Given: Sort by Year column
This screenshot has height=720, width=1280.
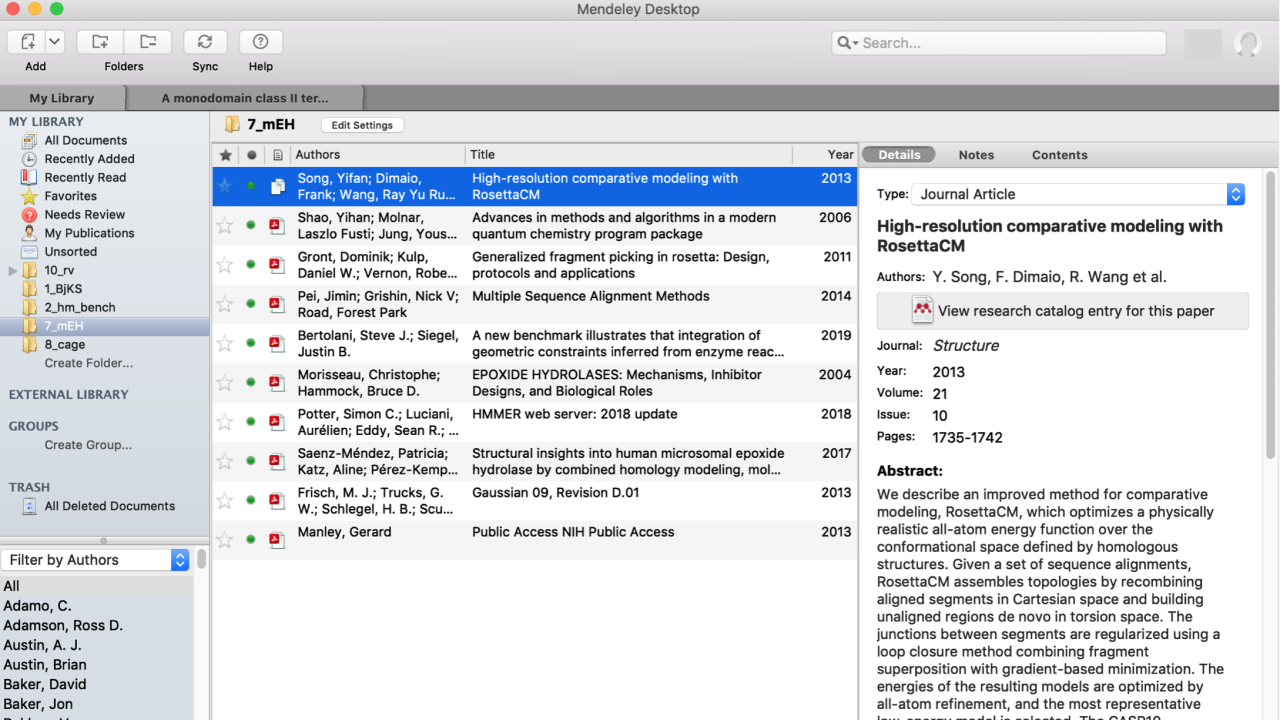Looking at the screenshot, I should coord(825,155).
